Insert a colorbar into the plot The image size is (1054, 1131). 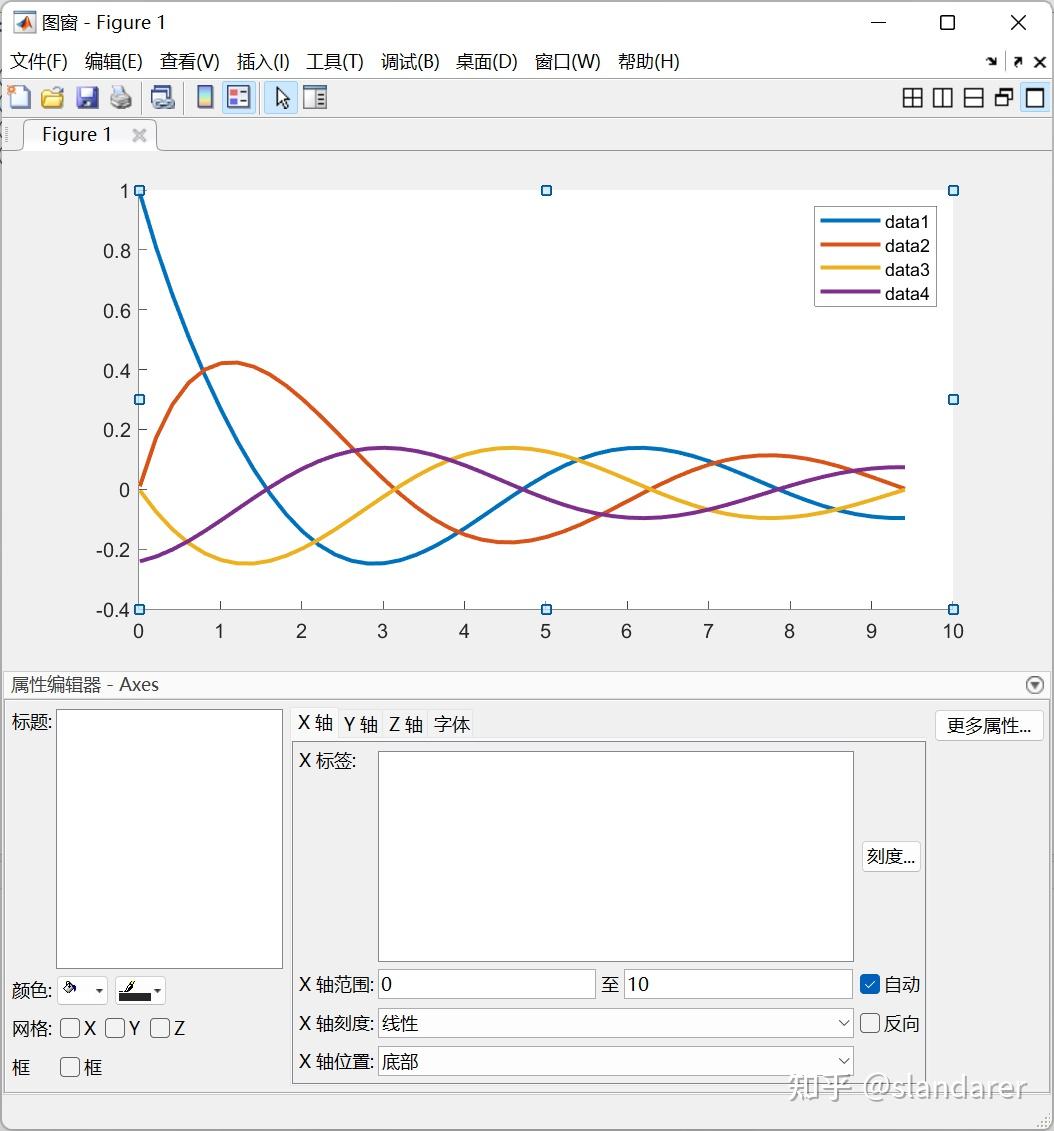click(204, 97)
